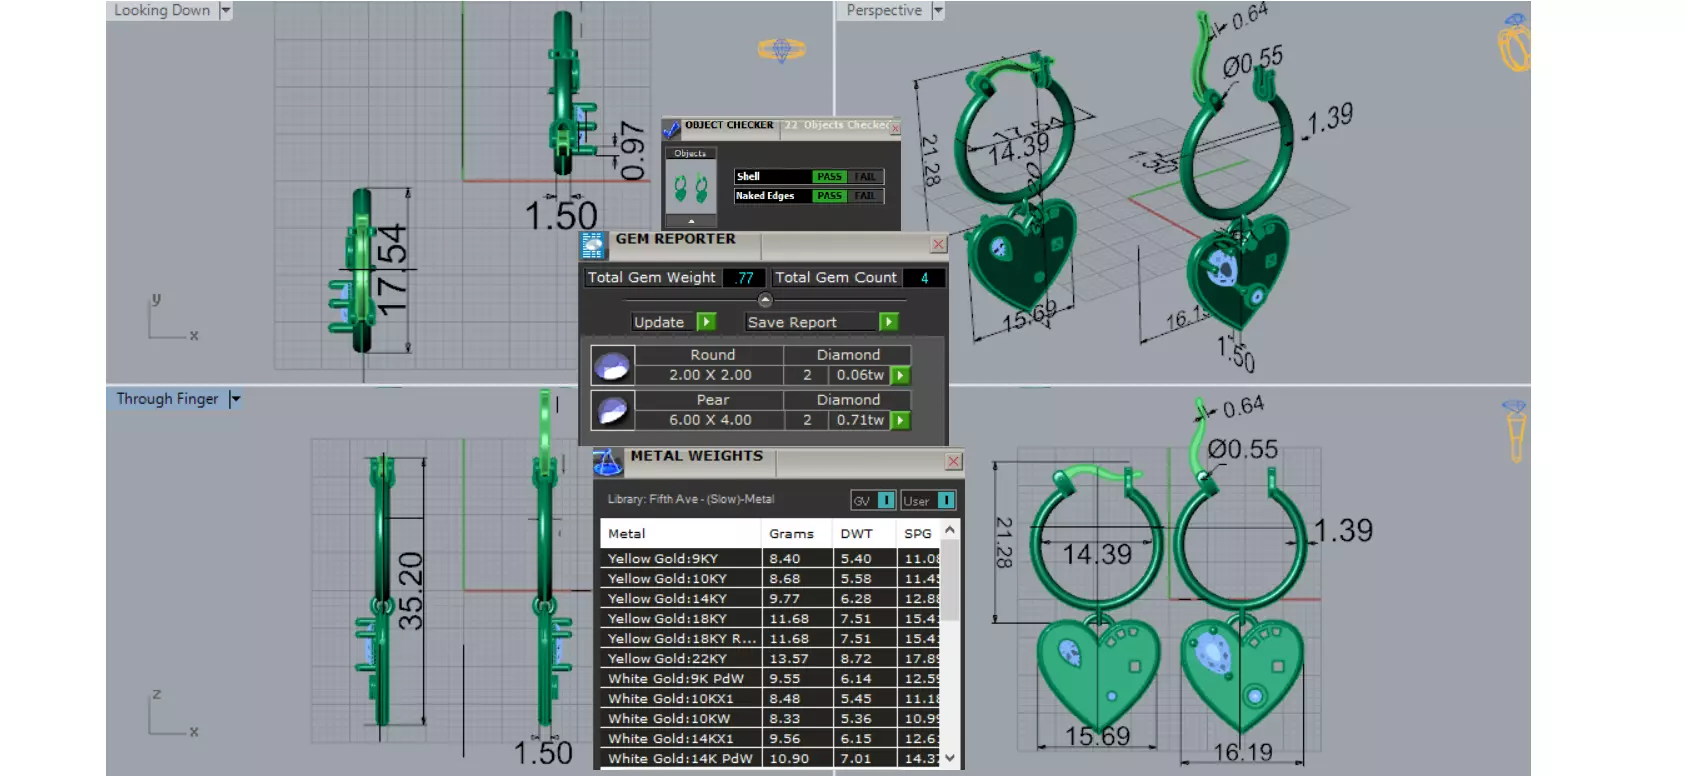Click the DWT column header
Screen dimensions: 1685x776
(x=865, y=534)
